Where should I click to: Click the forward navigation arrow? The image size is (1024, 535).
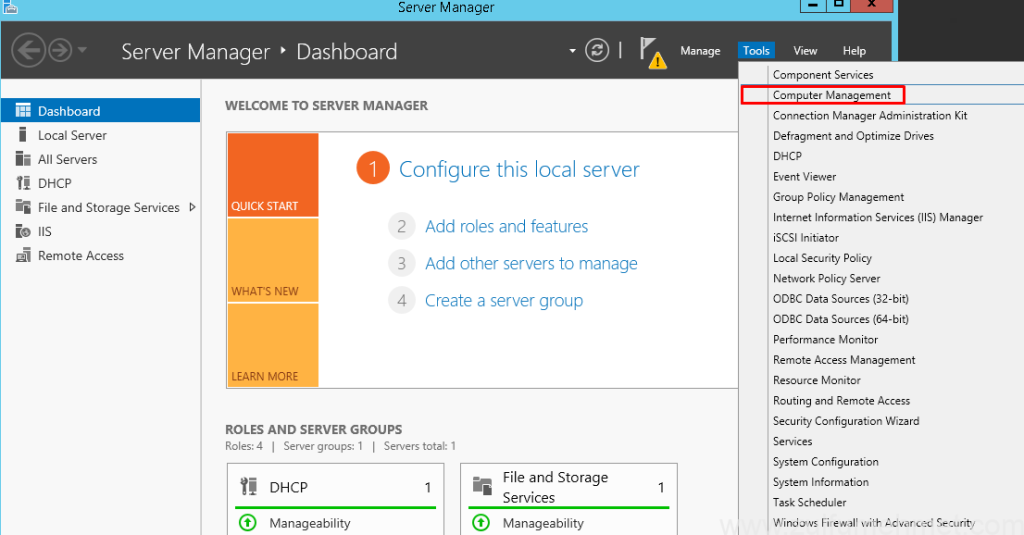(x=60, y=50)
